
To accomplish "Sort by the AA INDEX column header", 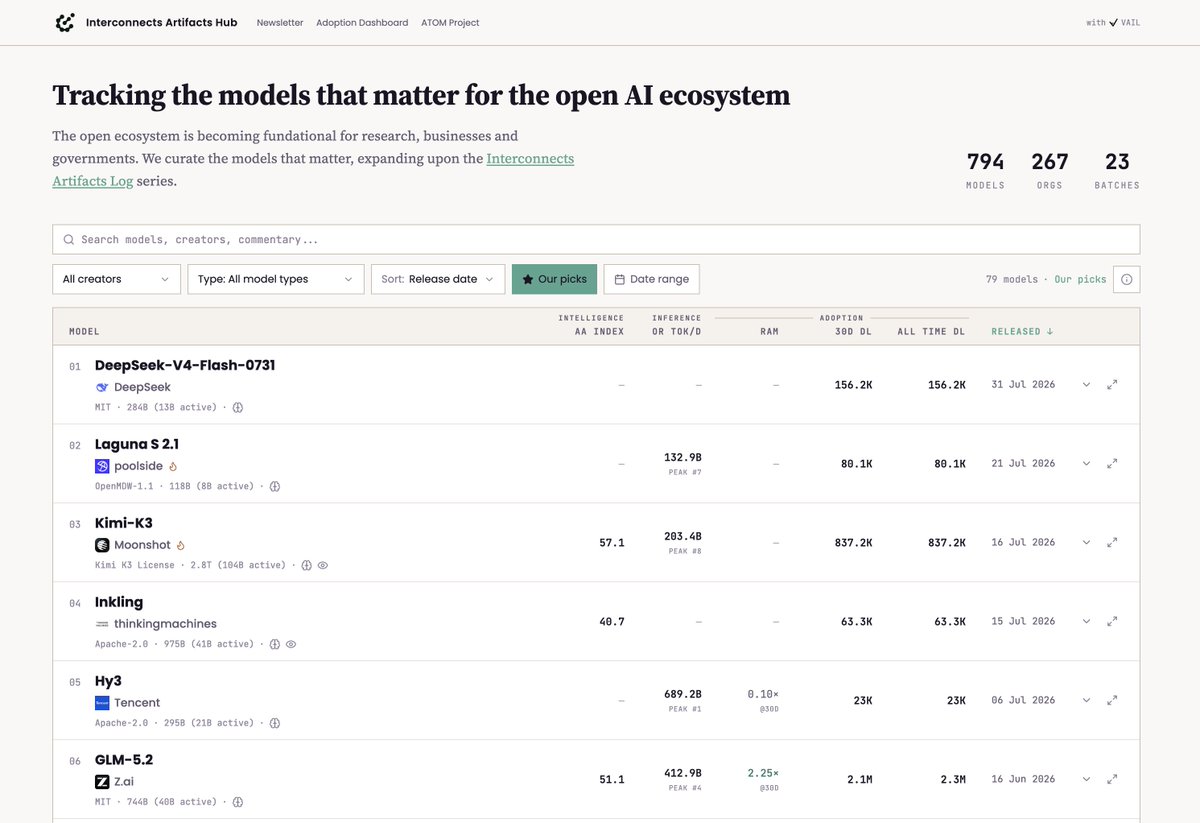I will point(600,331).
